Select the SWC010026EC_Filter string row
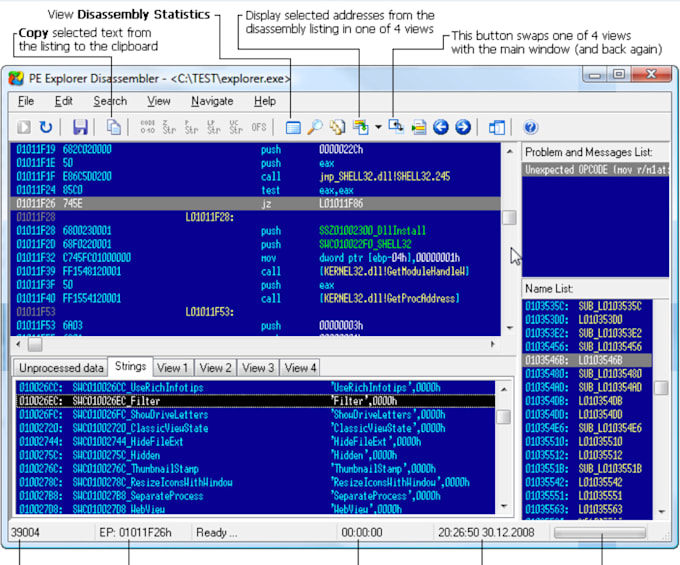The image size is (680, 565). coord(255,401)
